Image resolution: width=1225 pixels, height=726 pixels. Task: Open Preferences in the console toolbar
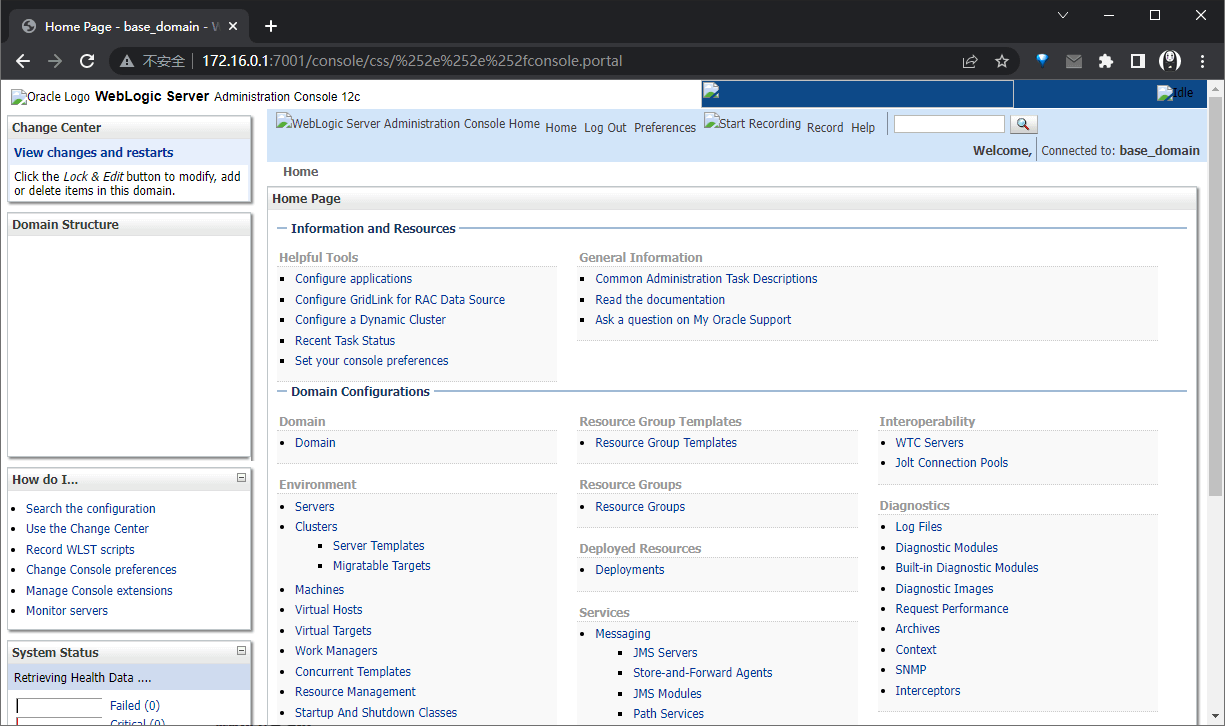point(665,128)
